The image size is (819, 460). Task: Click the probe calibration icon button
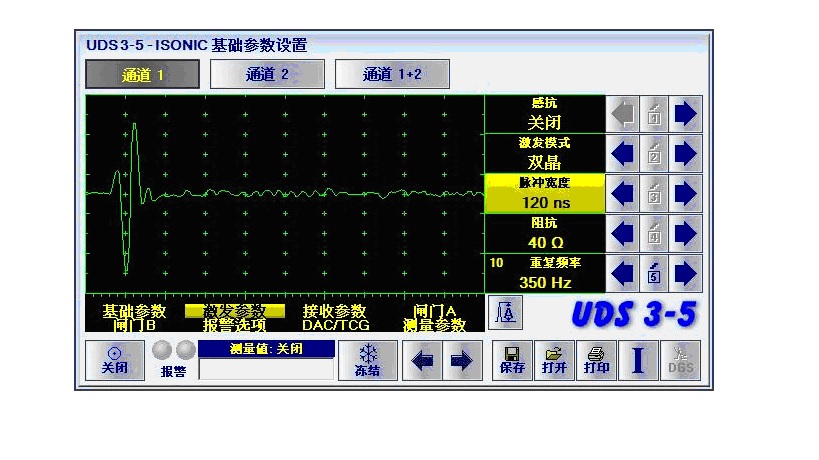[505, 312]
